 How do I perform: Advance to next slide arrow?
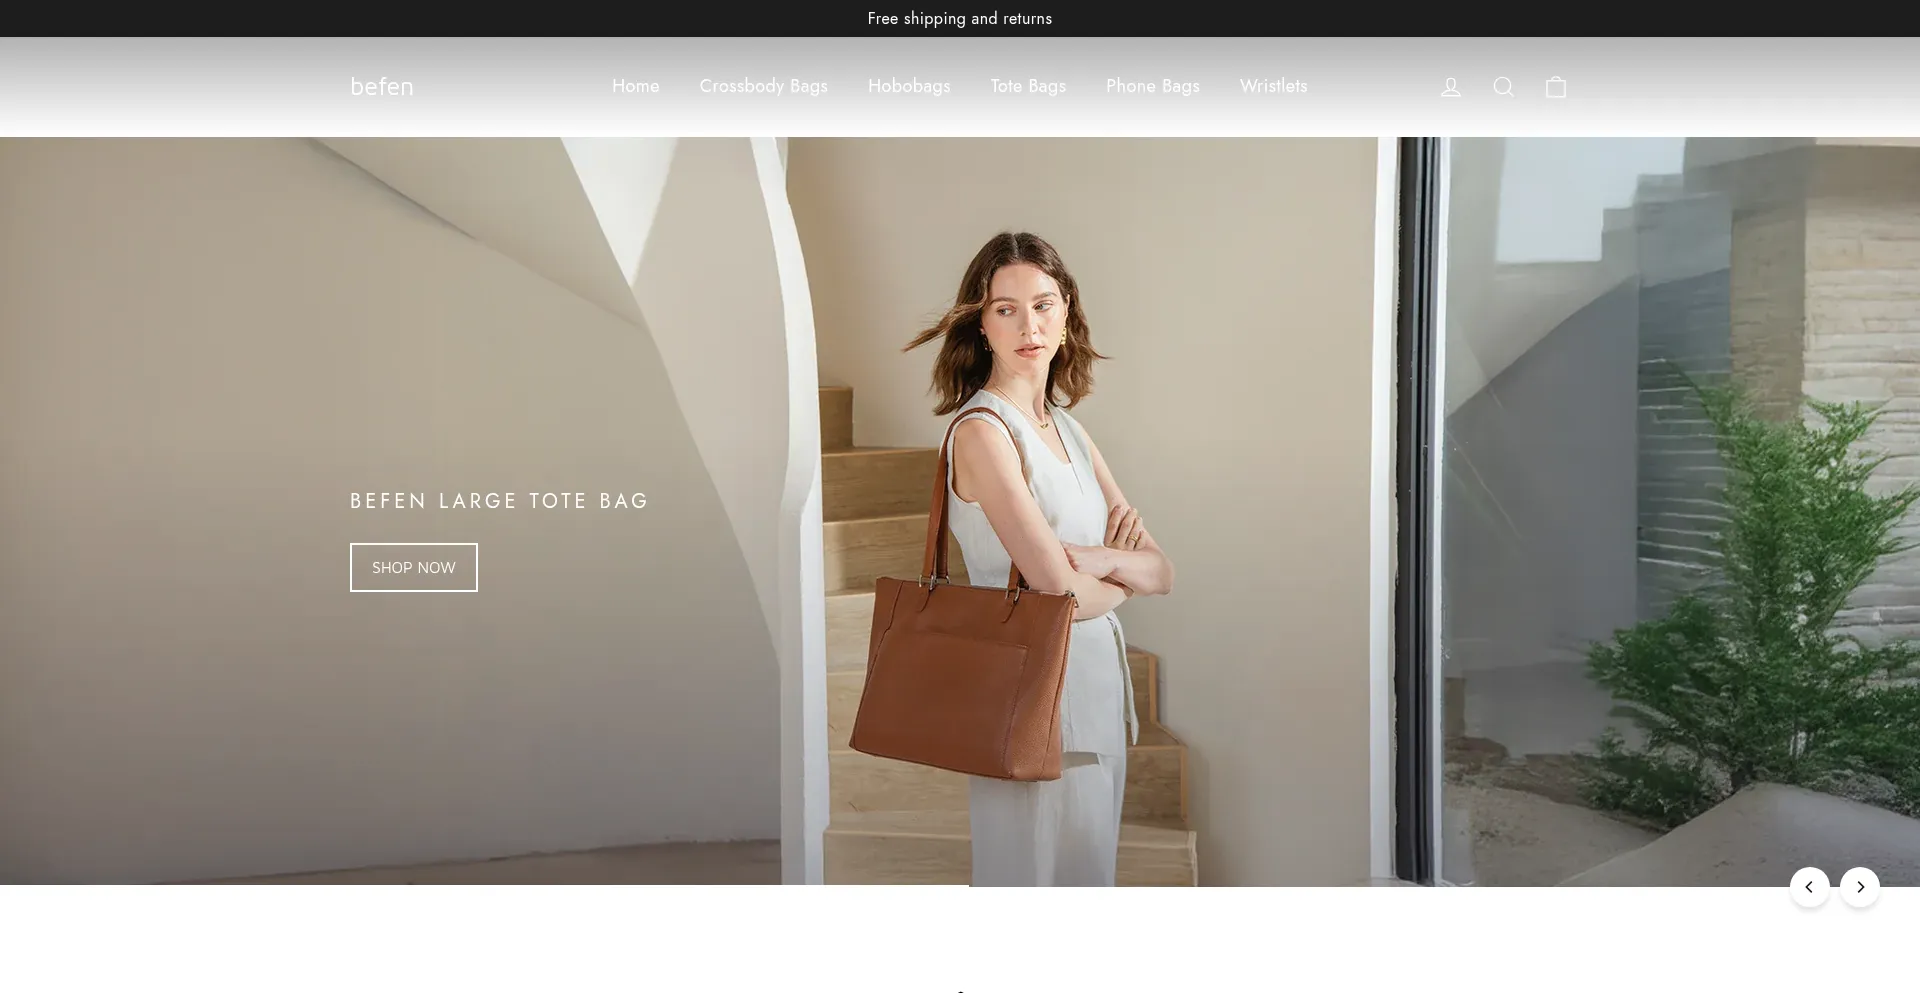tap(1860, 887)
